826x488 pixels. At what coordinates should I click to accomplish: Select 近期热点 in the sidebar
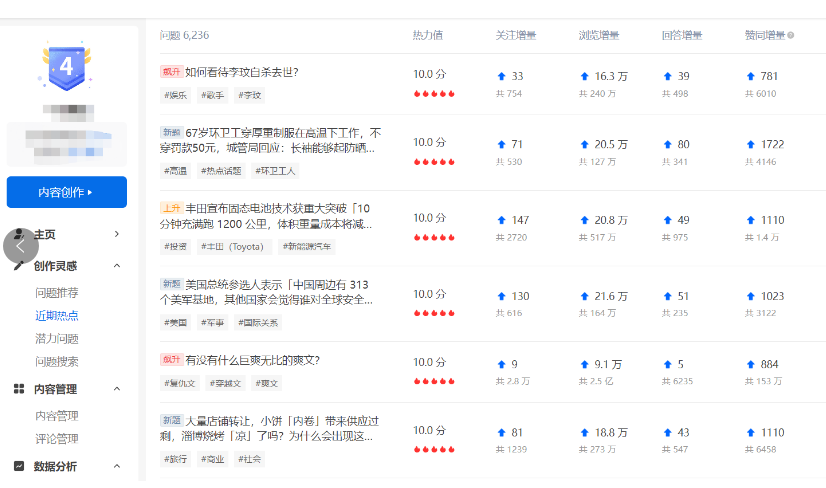click(x=57, y=316)
